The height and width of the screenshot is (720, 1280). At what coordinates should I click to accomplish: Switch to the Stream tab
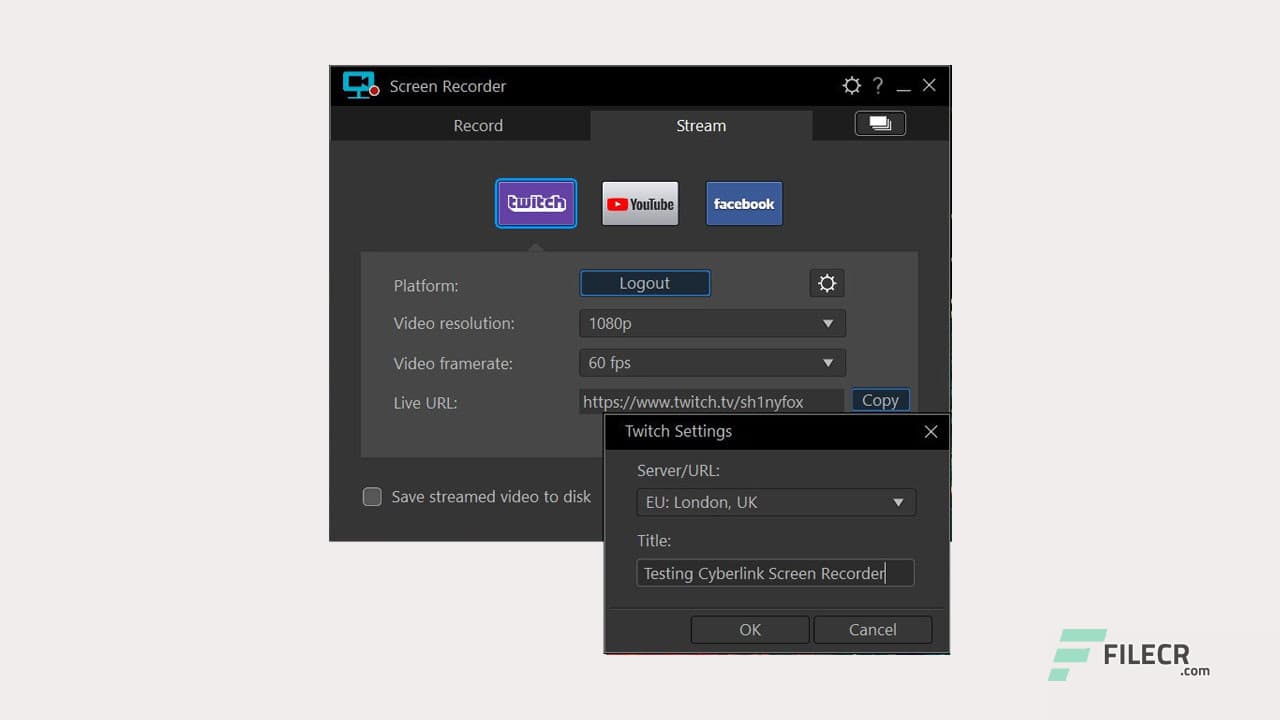[700, 125]
